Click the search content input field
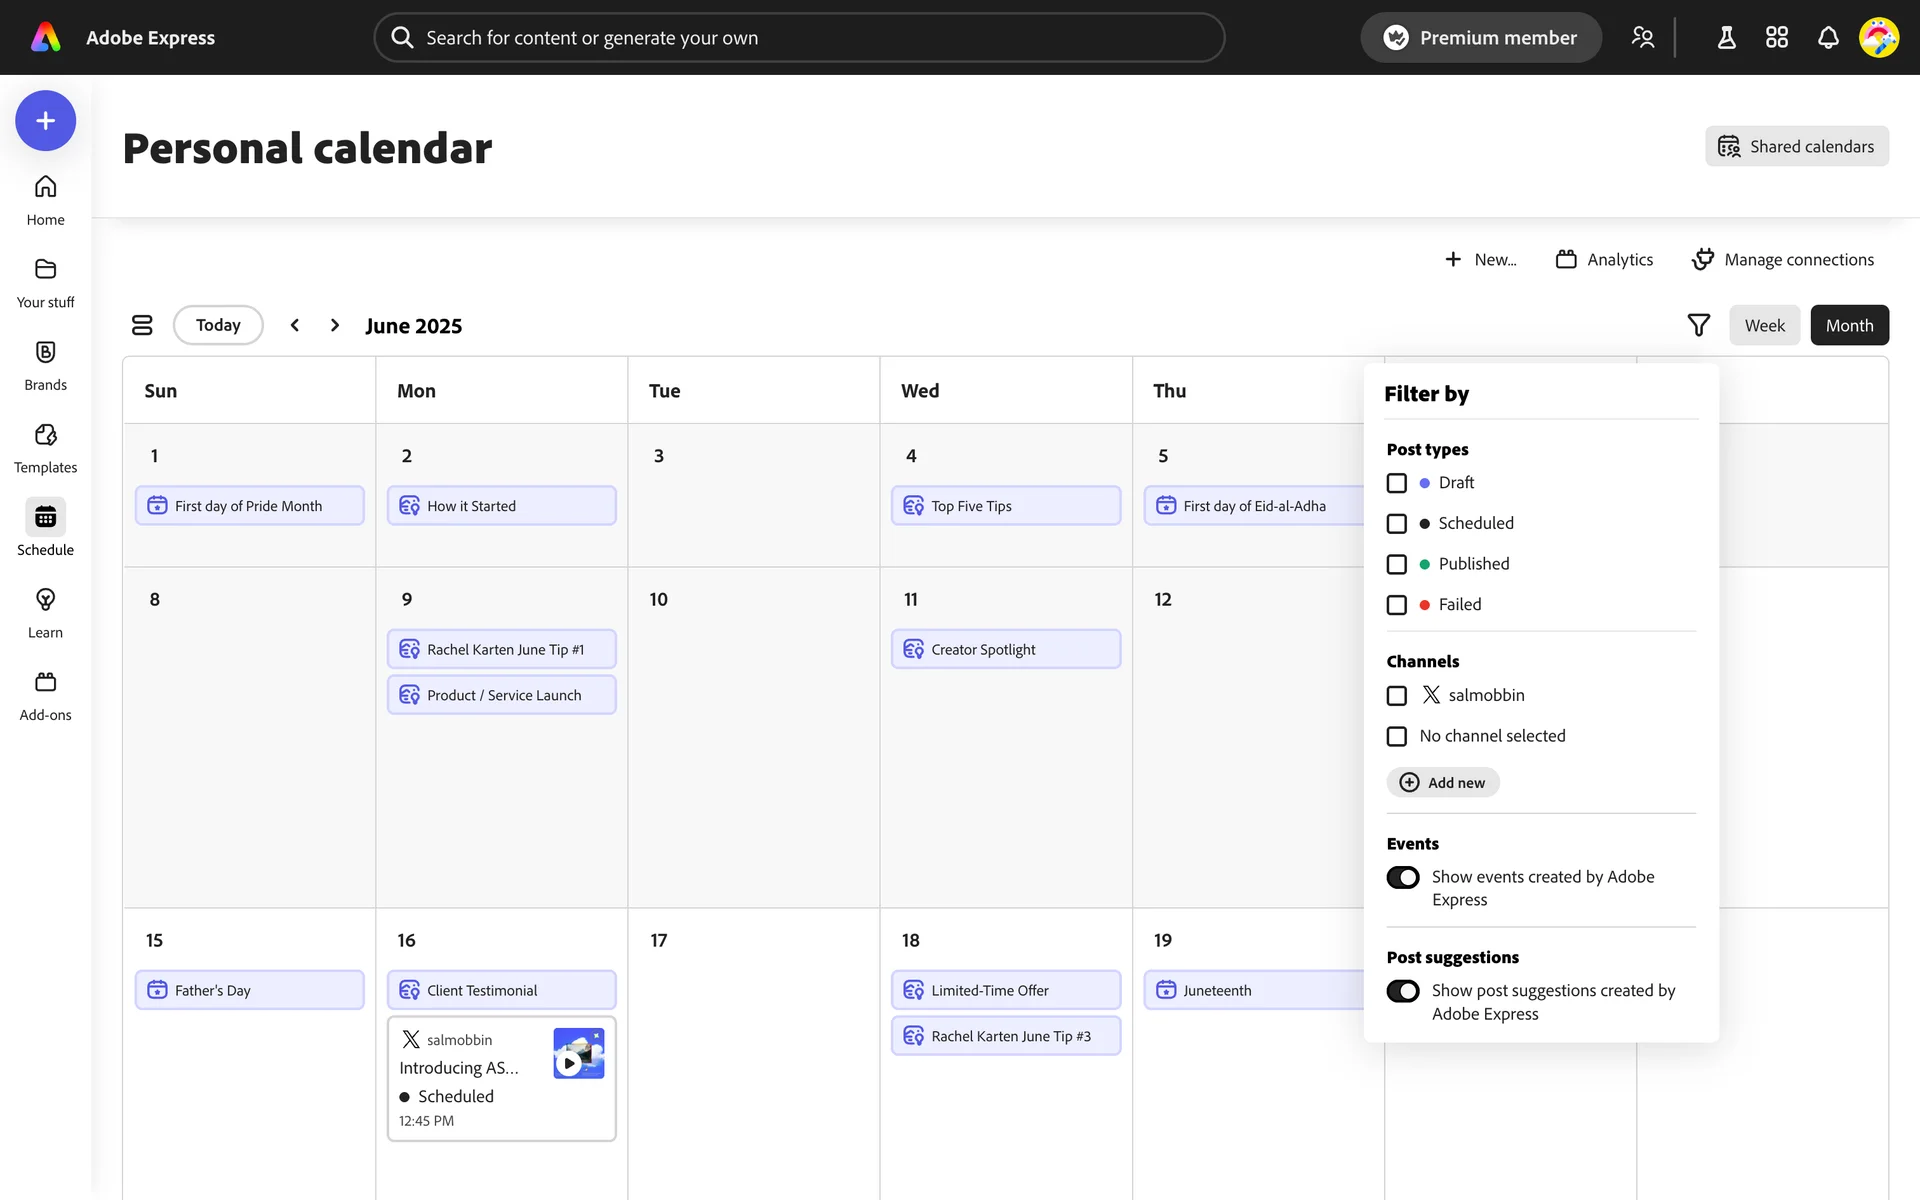This screenshot has height=1200, width=1920. pos(800,38)
